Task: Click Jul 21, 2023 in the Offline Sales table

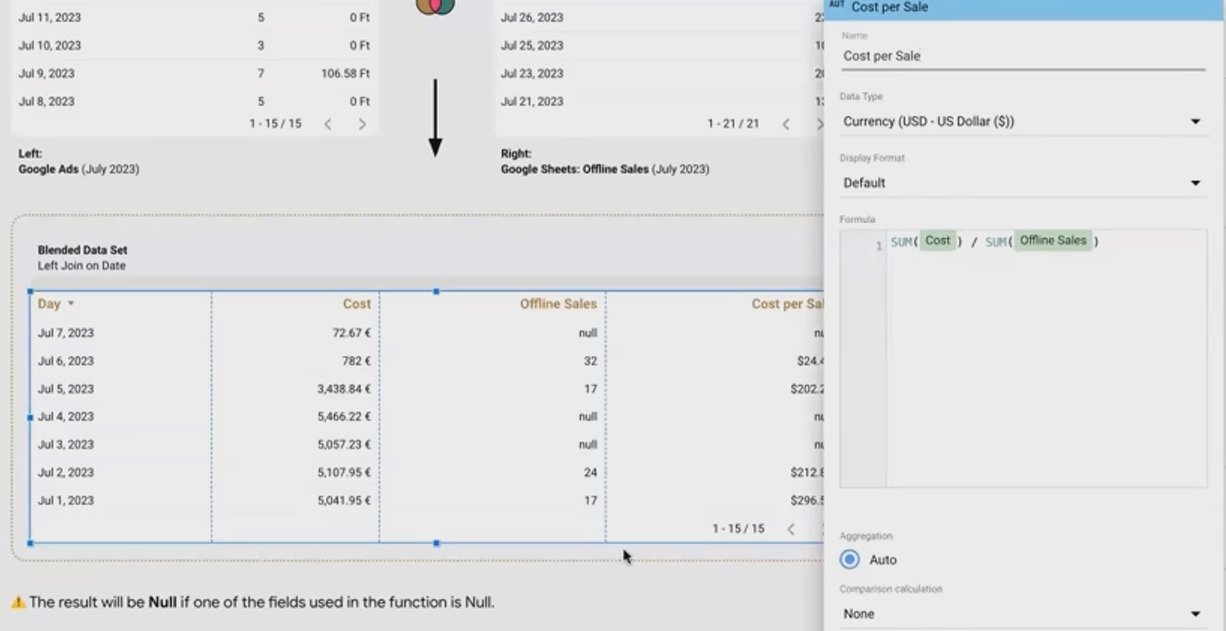Action: click(532, 102)
